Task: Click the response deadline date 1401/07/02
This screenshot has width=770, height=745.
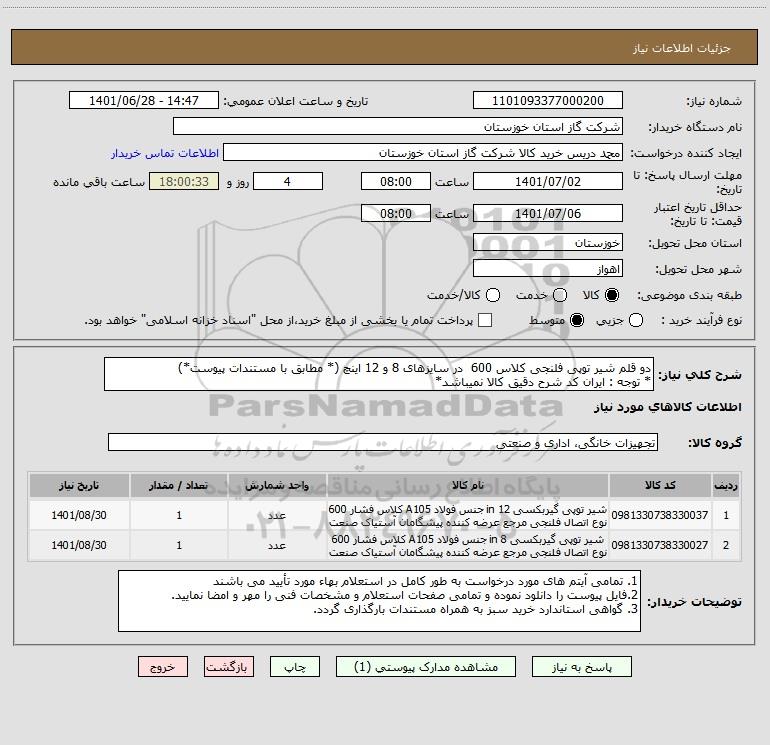Action: [x=548, y=181]
